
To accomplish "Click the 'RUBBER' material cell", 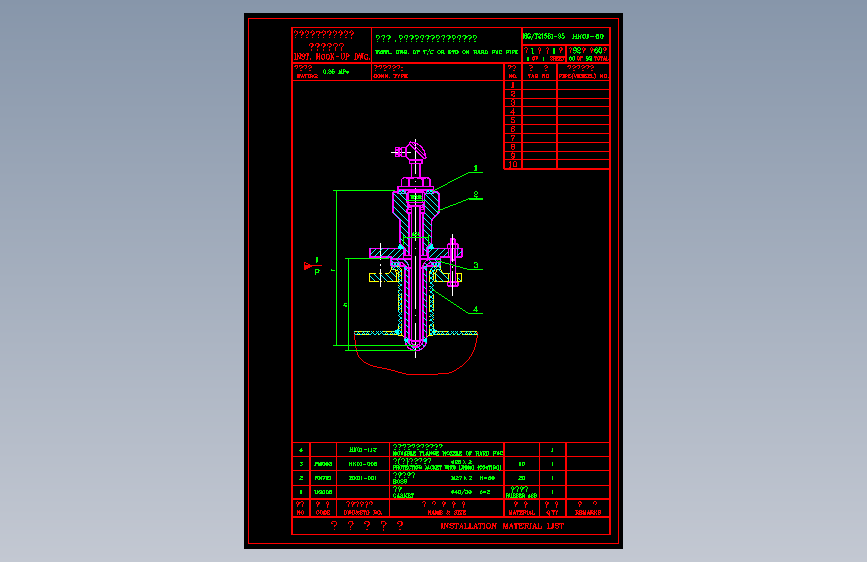I will click(521, 496).
